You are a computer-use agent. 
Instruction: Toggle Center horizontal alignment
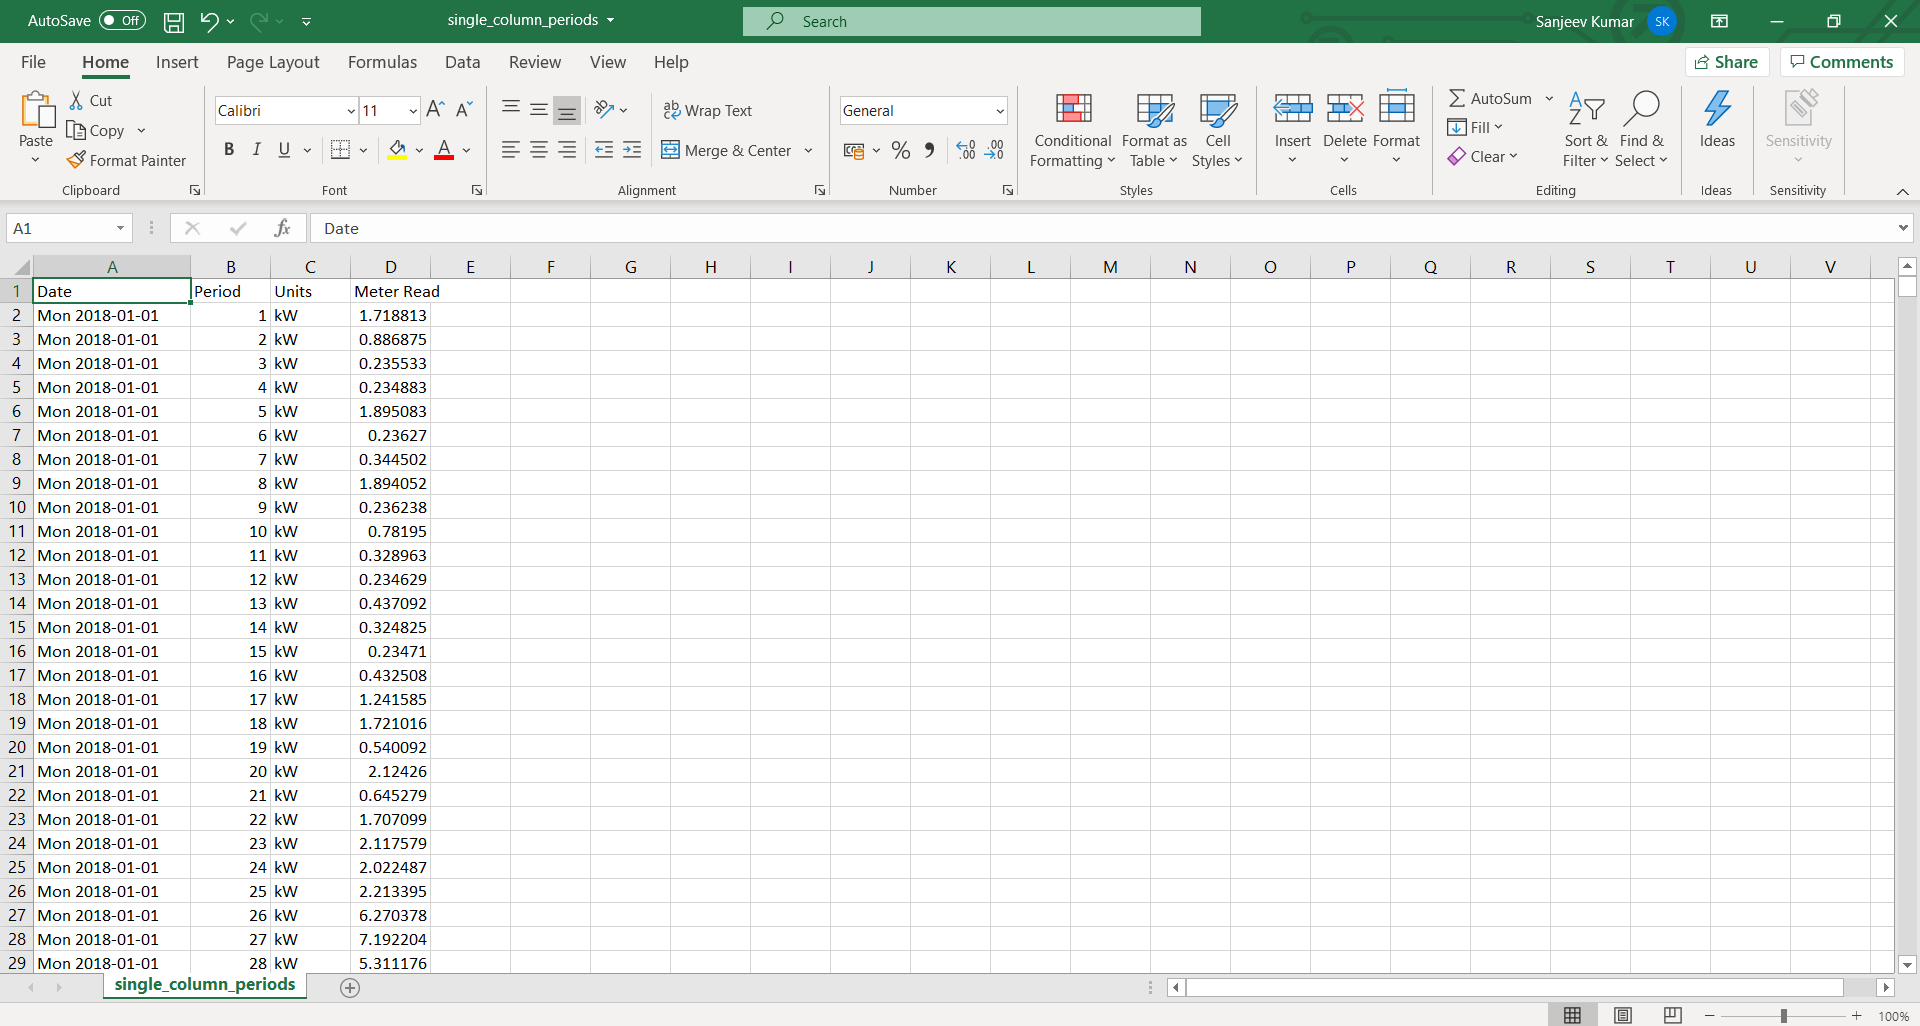coord(538,150)
